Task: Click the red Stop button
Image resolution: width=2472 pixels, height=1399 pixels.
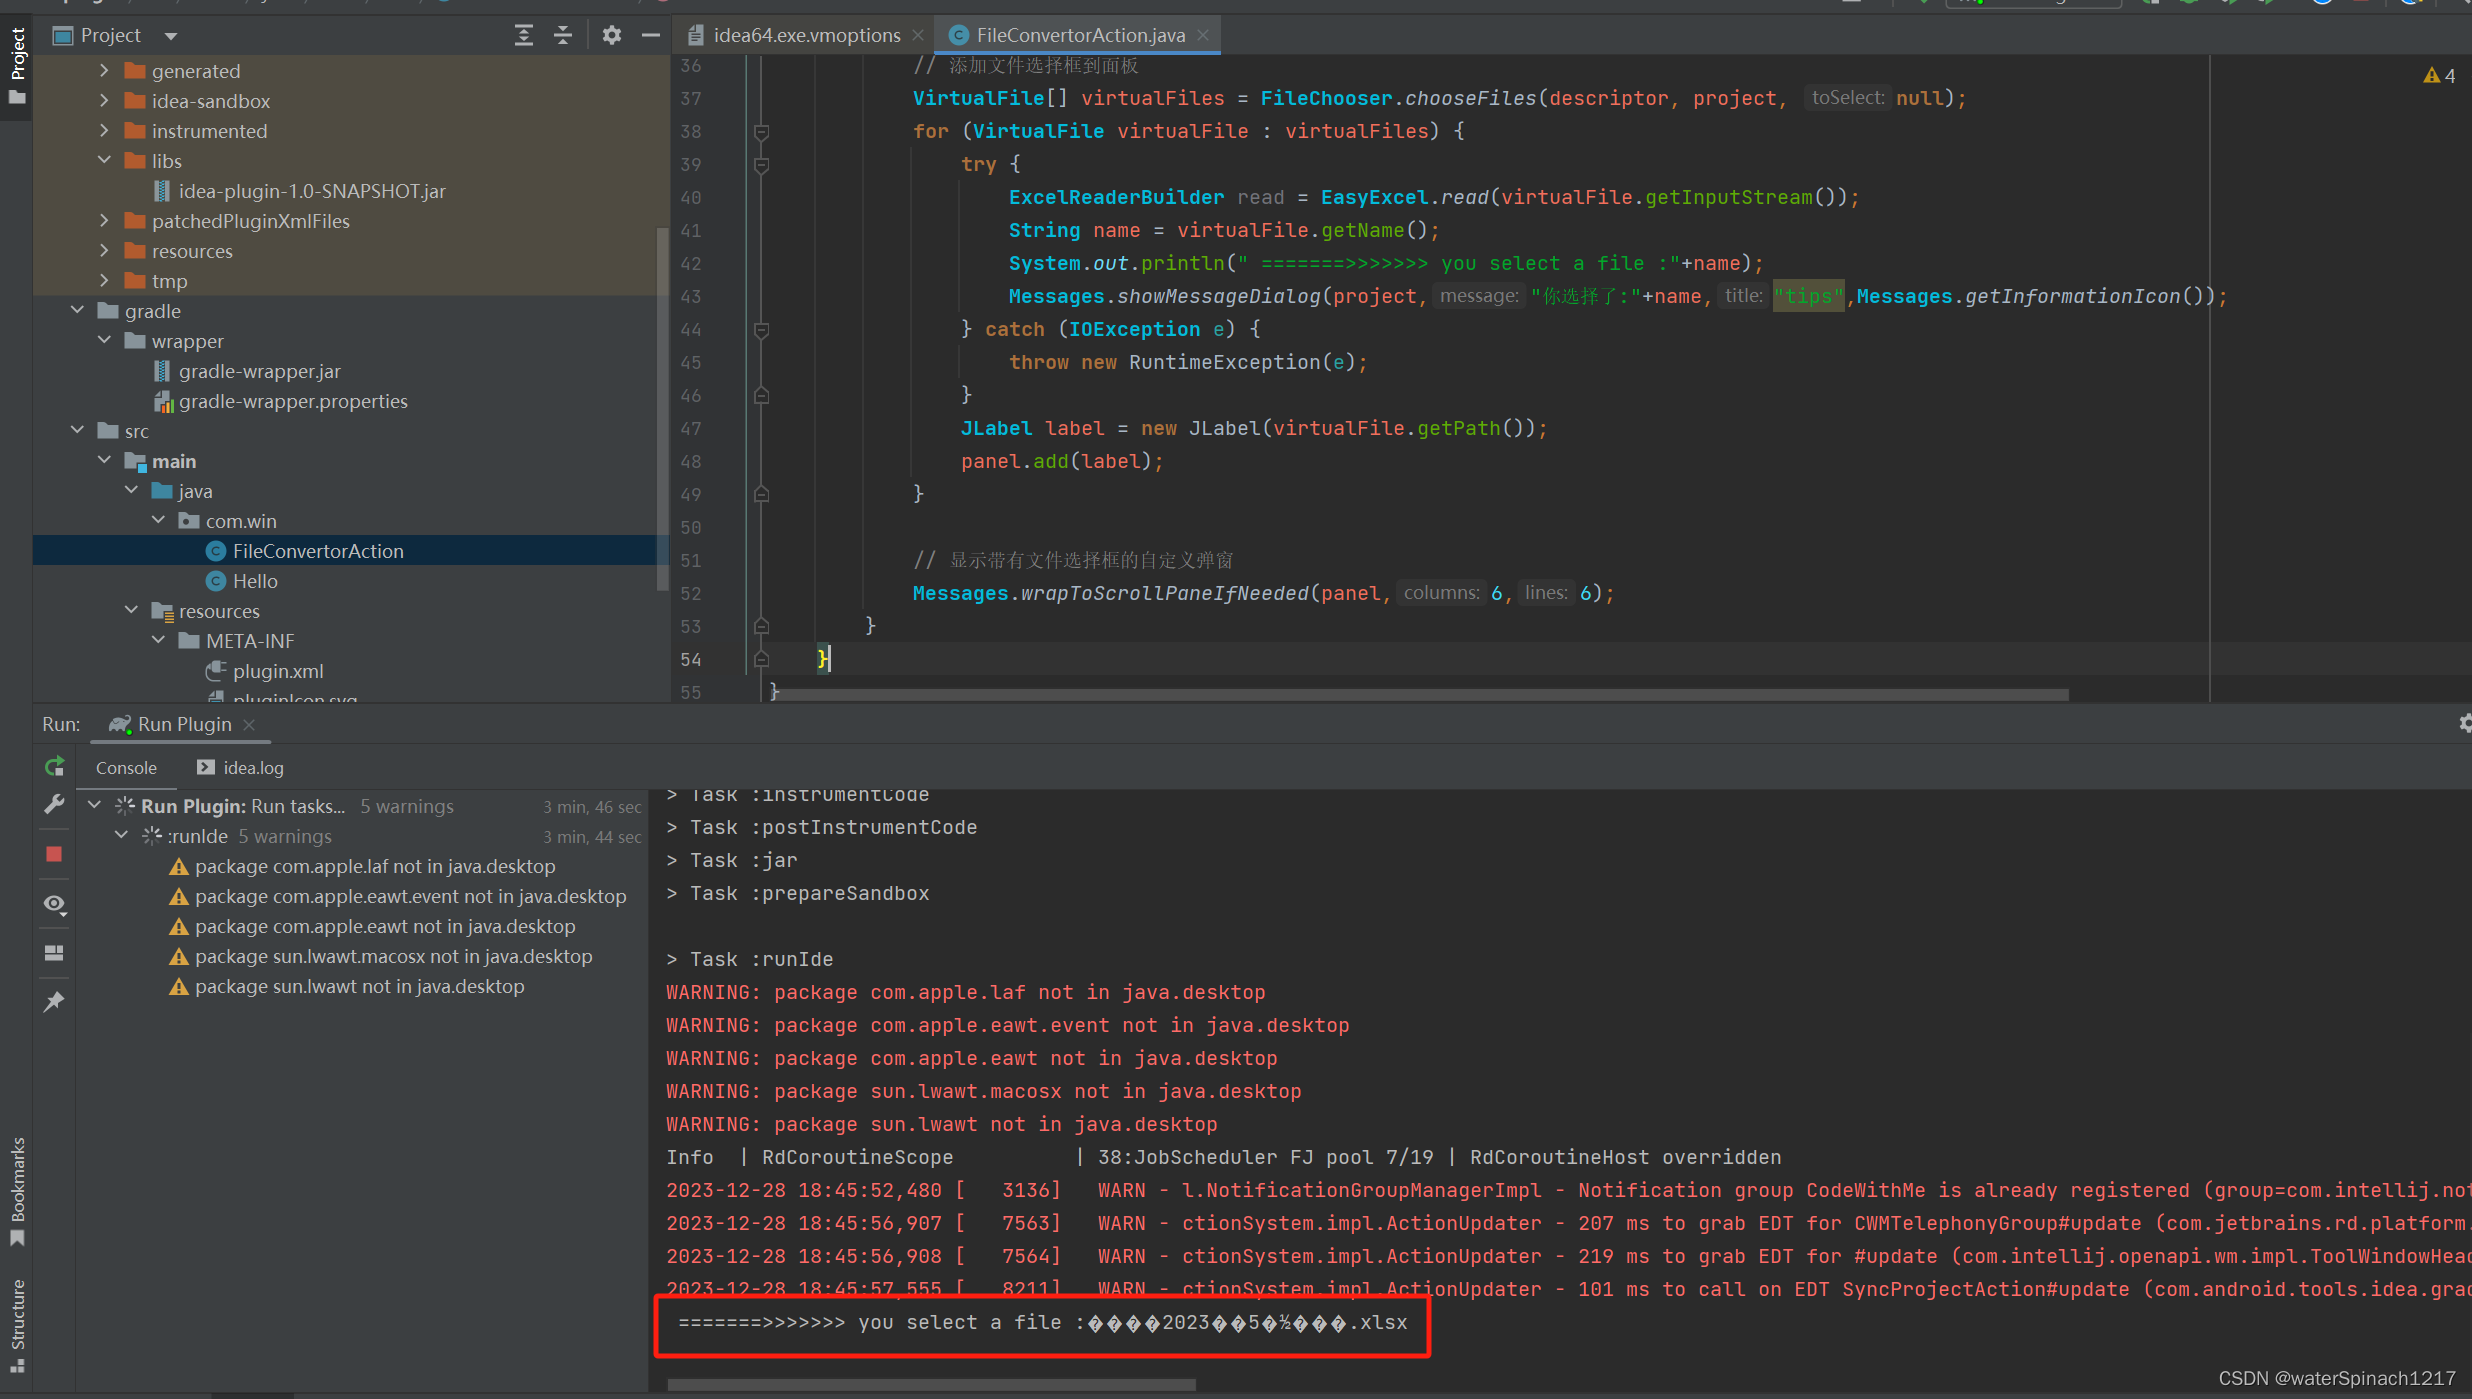Action: [x=54, y=854]
